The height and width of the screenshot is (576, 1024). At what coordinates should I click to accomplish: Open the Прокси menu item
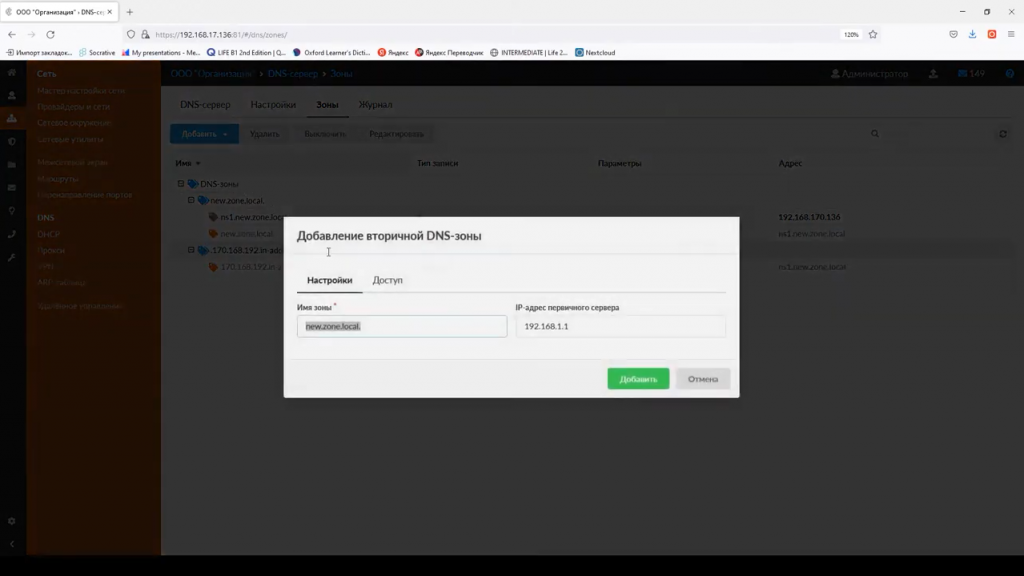pos(51,250)
